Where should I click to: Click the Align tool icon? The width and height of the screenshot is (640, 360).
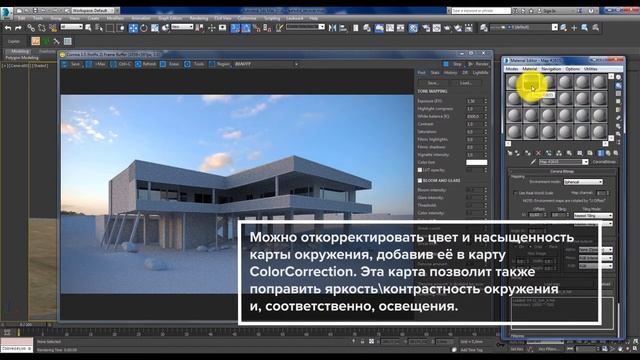(343, 28)
